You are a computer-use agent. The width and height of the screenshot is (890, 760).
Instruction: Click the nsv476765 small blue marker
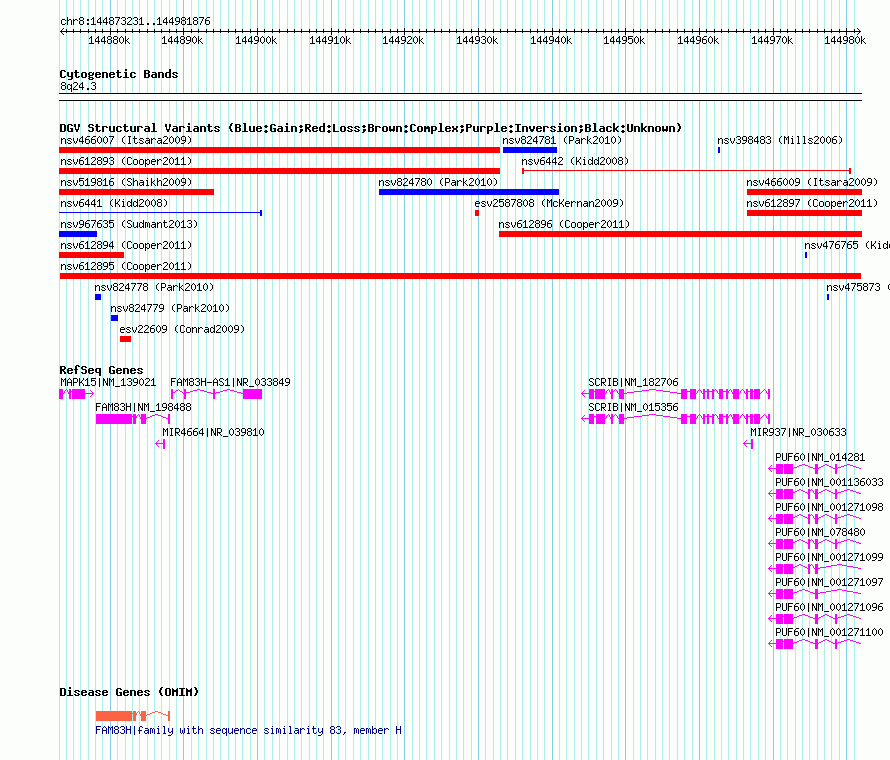805,255
